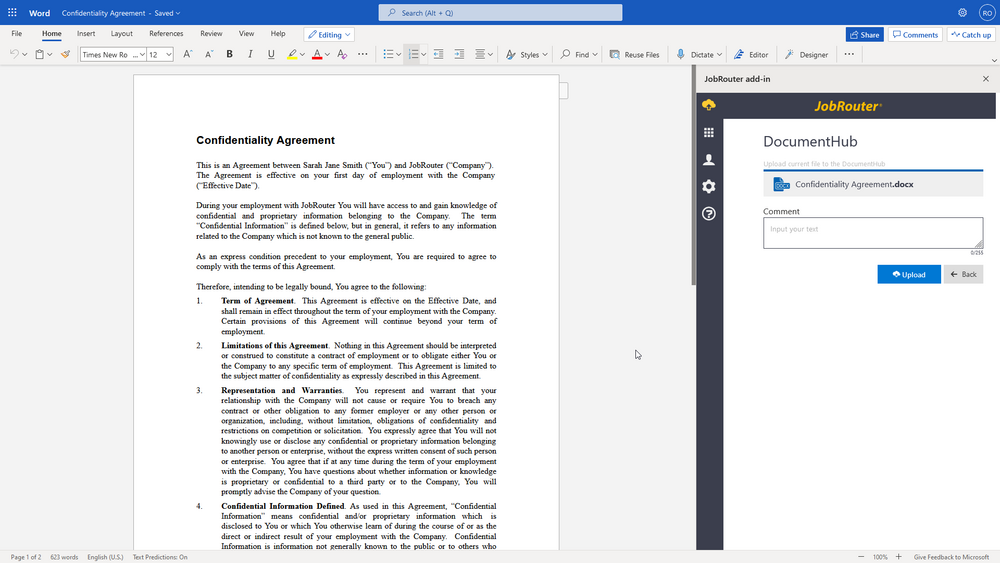The height and width of the screenshot is (563, 1000).
Task: Open the JobRouter apps grid icon
Action: click(709, 132)
